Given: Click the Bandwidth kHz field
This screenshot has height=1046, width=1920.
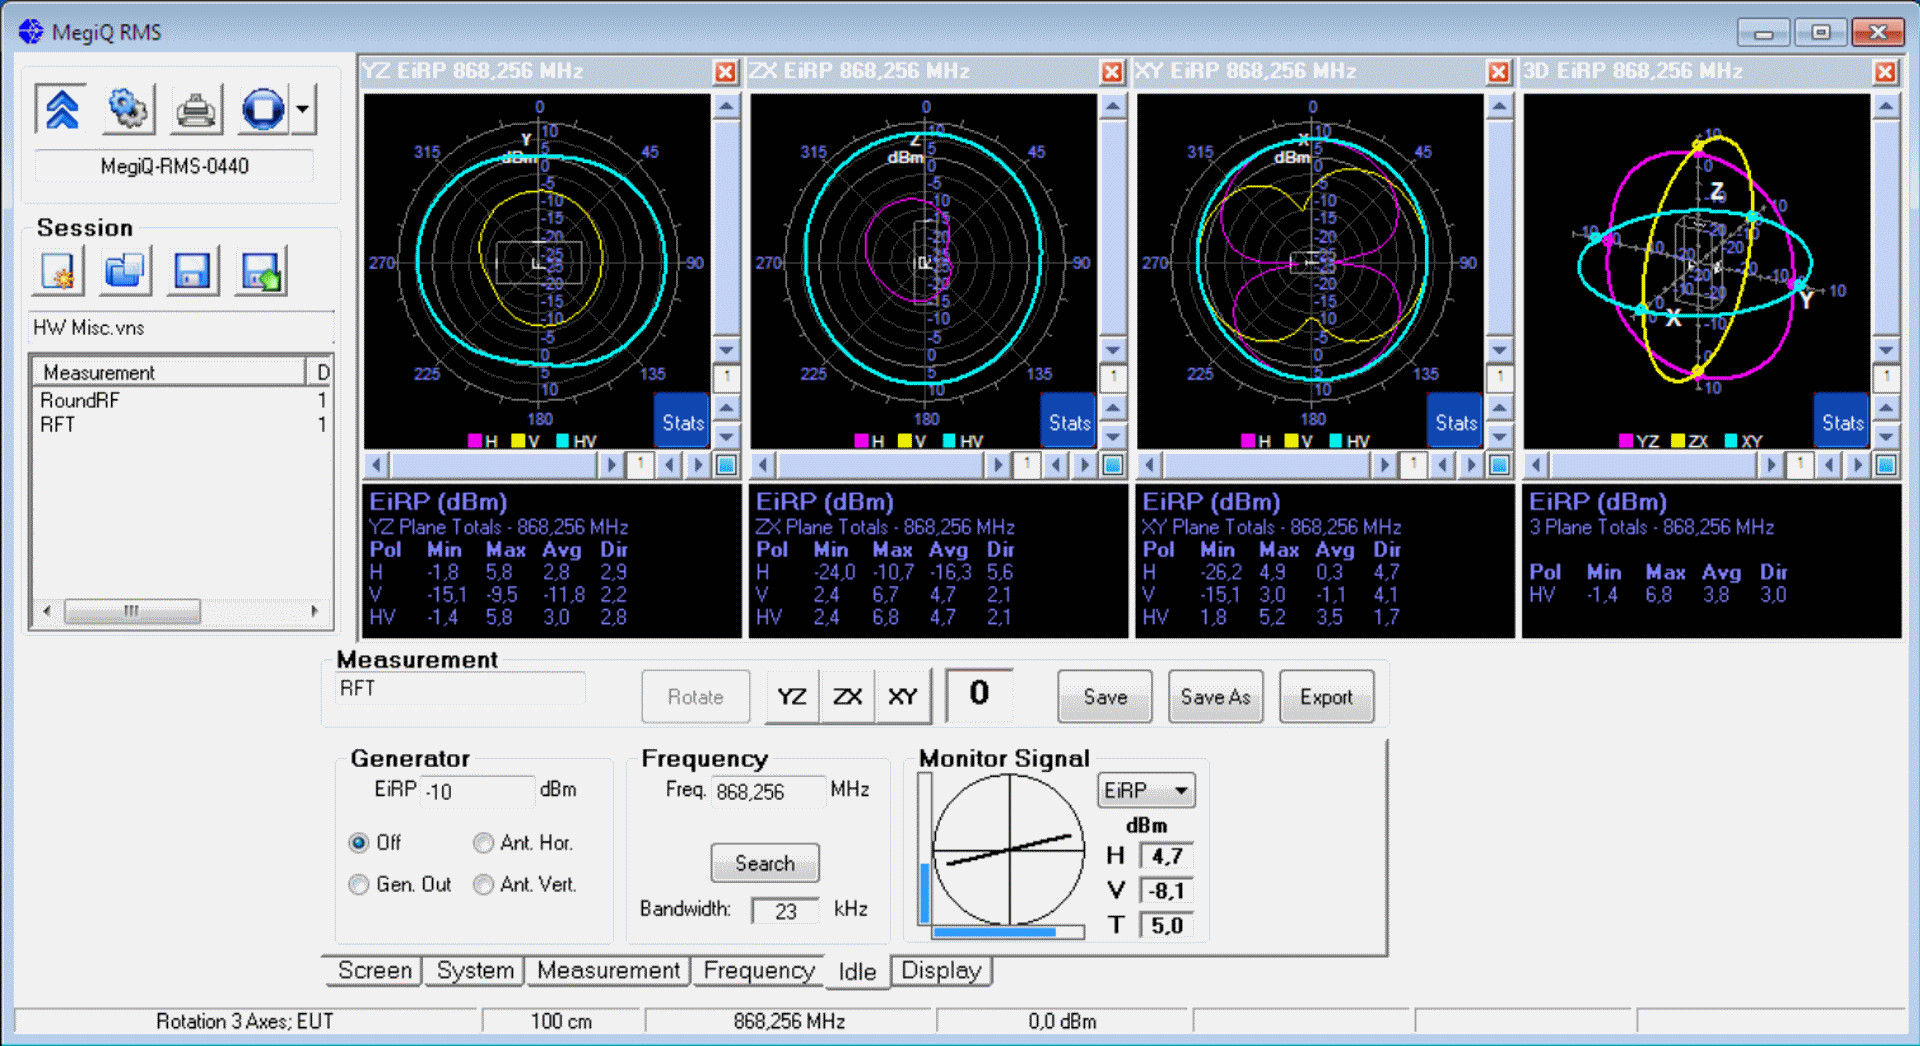Looking at the screenshot, I should pyautogui.click(x=785, y=911).
